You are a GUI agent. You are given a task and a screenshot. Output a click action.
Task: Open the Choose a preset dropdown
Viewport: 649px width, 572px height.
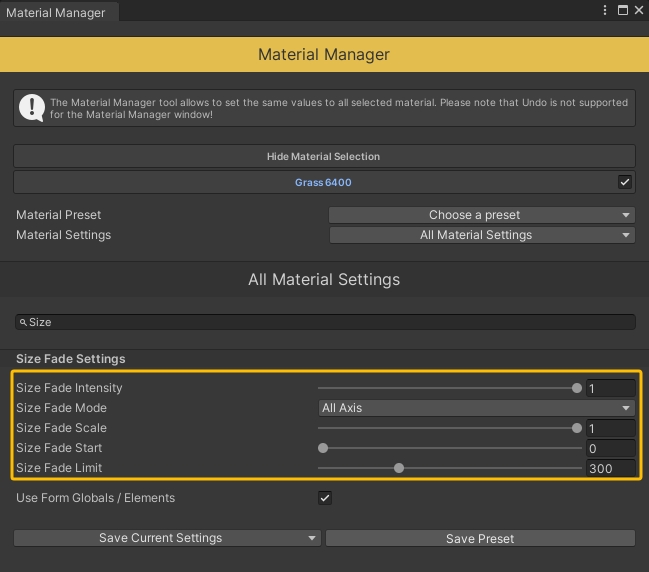pos(482,215)
